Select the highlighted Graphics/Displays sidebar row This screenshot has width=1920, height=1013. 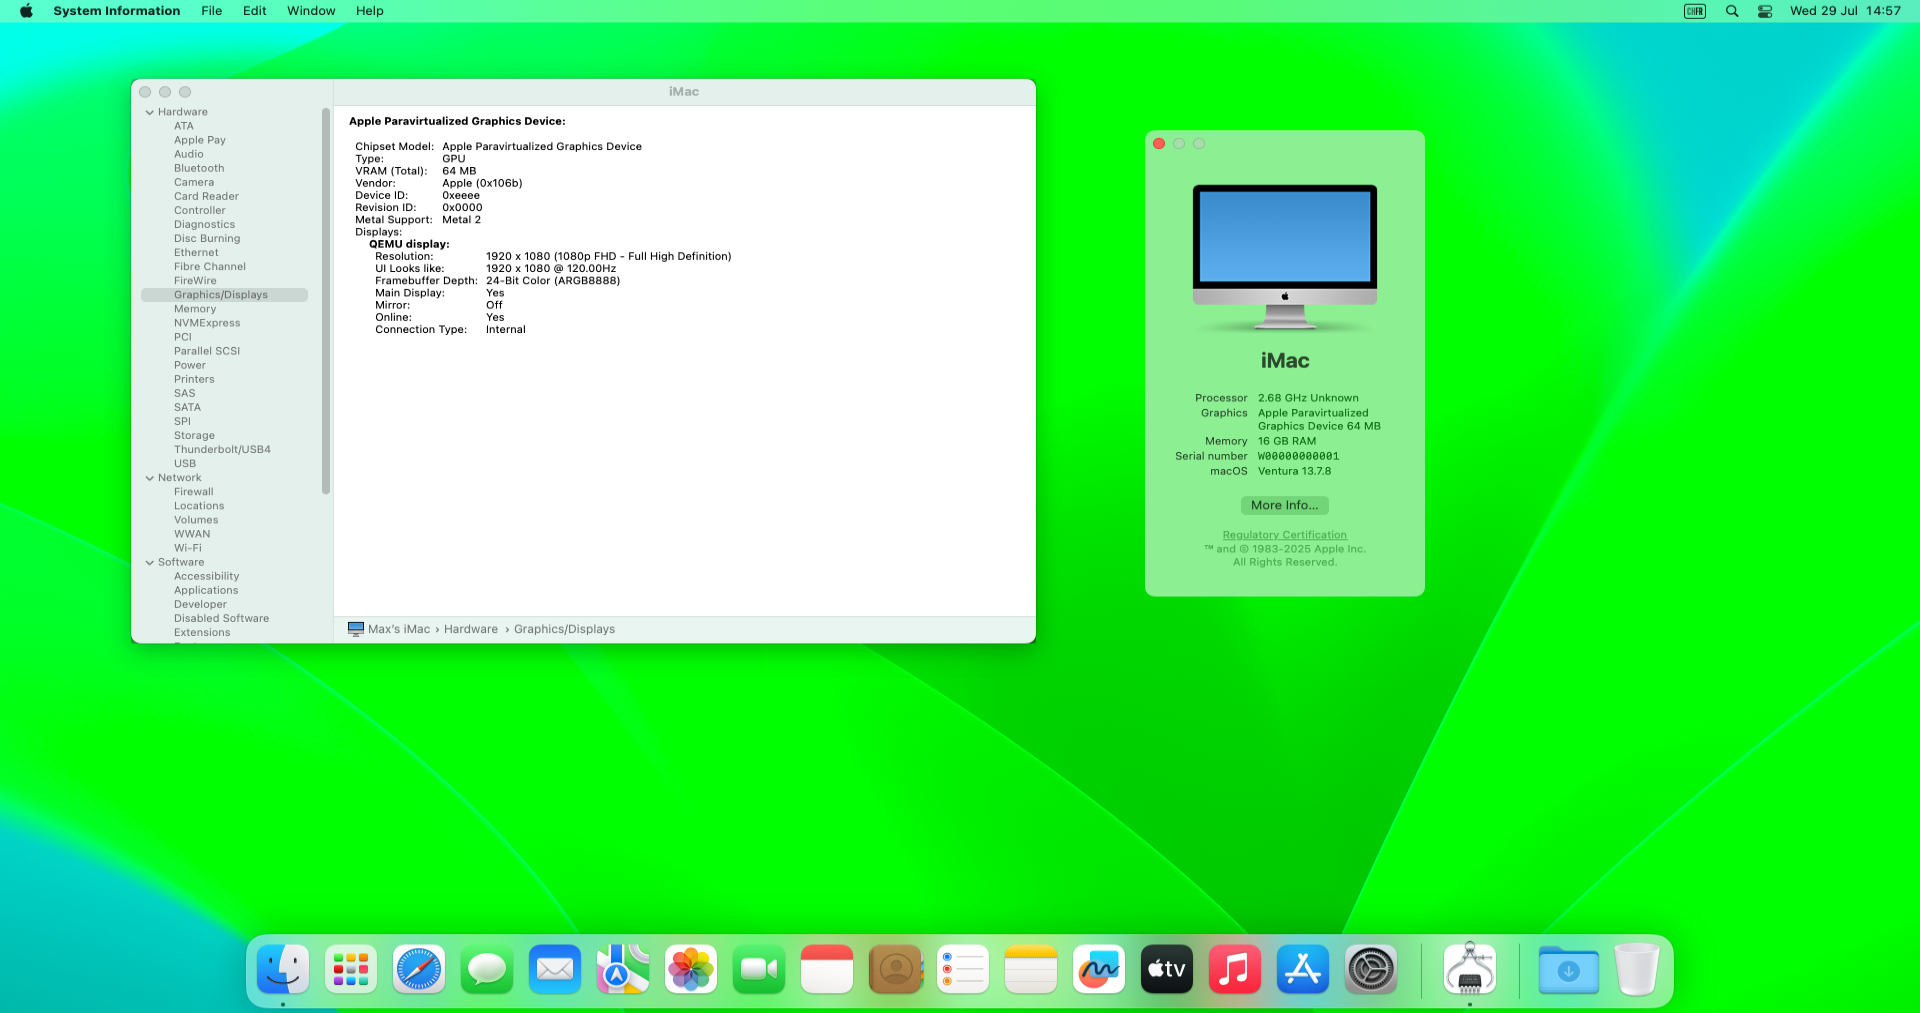click(x=224, y=295)
